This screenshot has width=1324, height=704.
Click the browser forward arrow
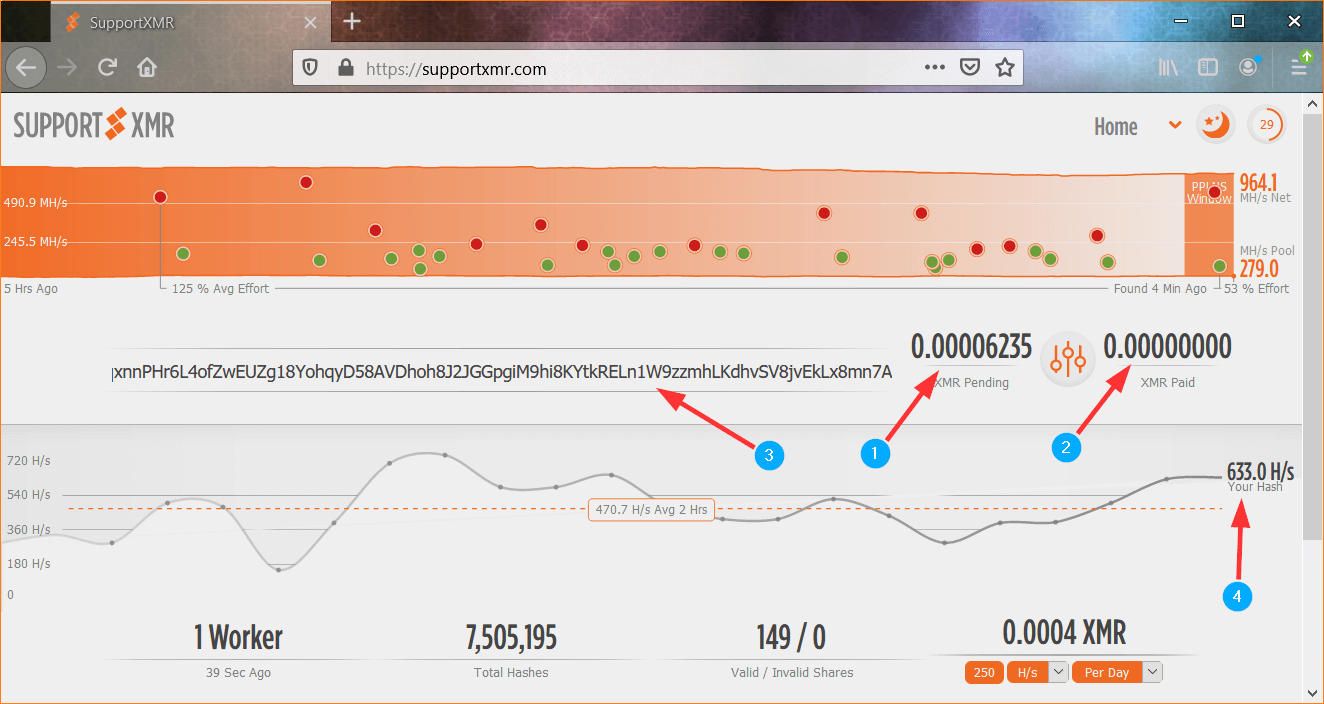[67, 68]
